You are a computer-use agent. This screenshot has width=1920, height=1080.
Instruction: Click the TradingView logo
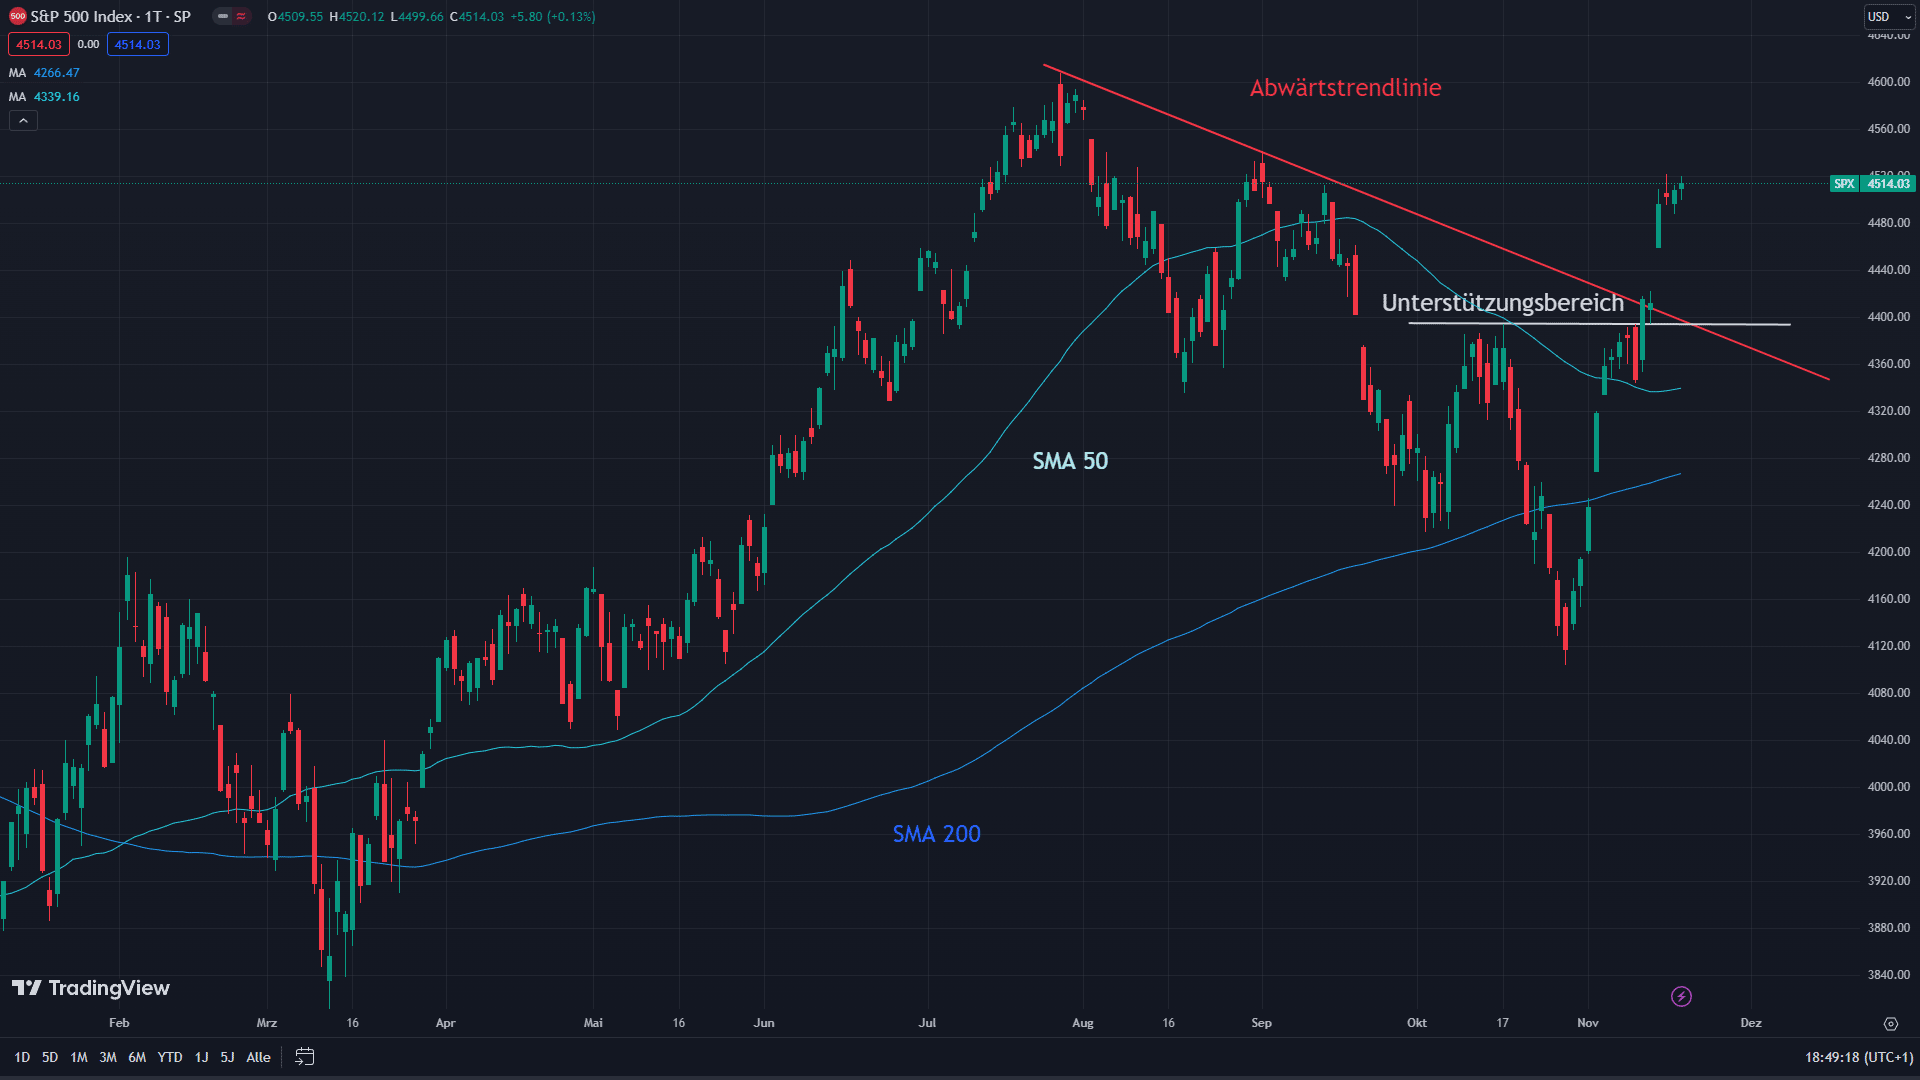coord(91,988)
